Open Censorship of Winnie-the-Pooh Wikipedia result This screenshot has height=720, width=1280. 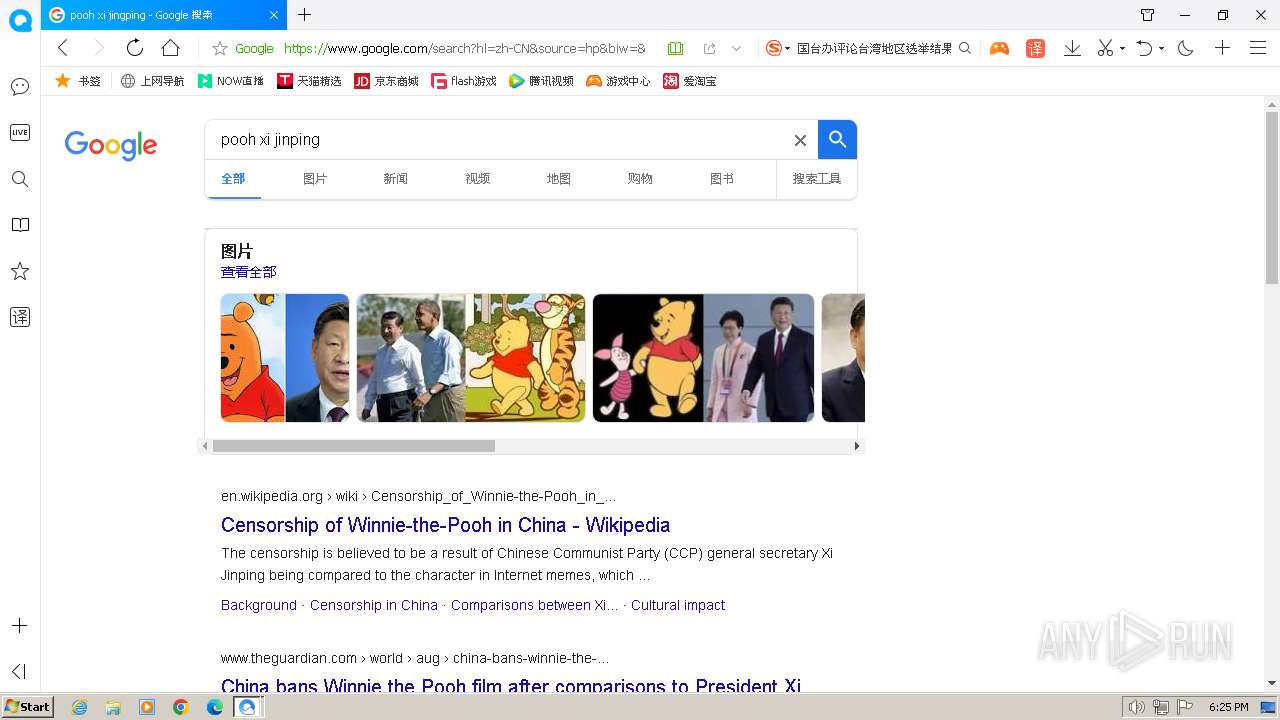click(445, 525)
